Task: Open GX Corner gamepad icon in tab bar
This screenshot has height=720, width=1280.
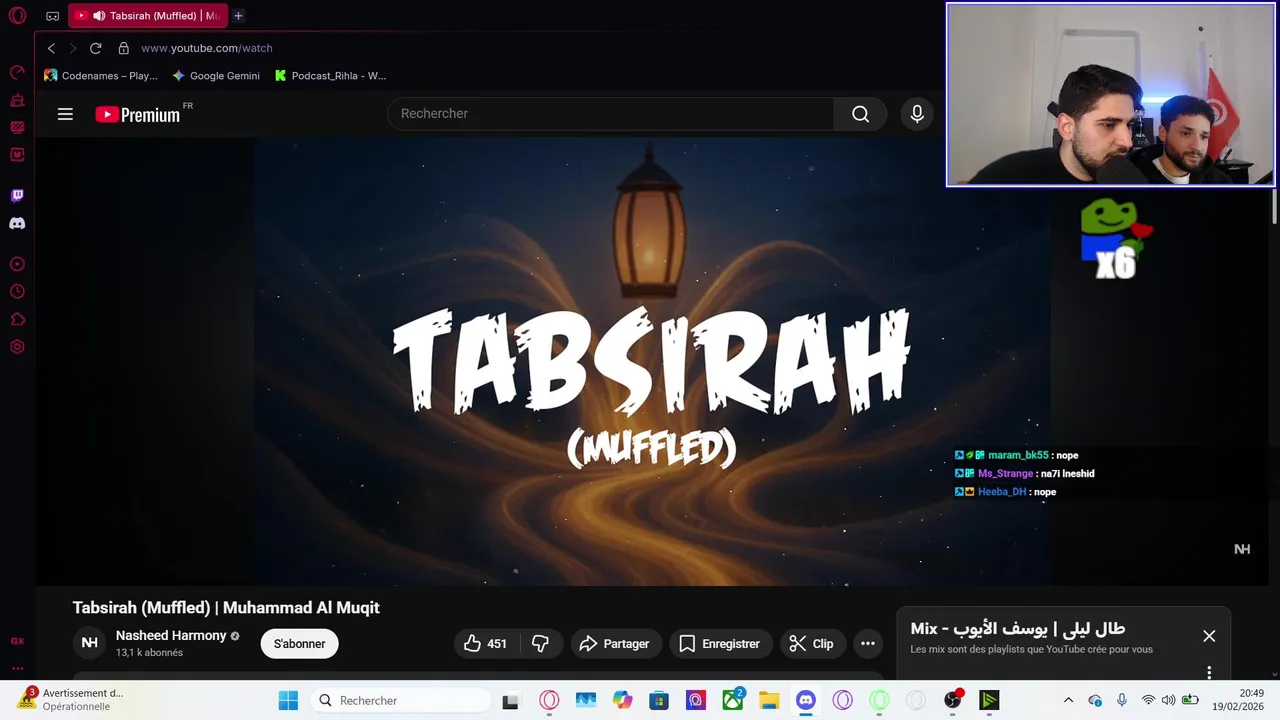Action: [x=52, y=16]
